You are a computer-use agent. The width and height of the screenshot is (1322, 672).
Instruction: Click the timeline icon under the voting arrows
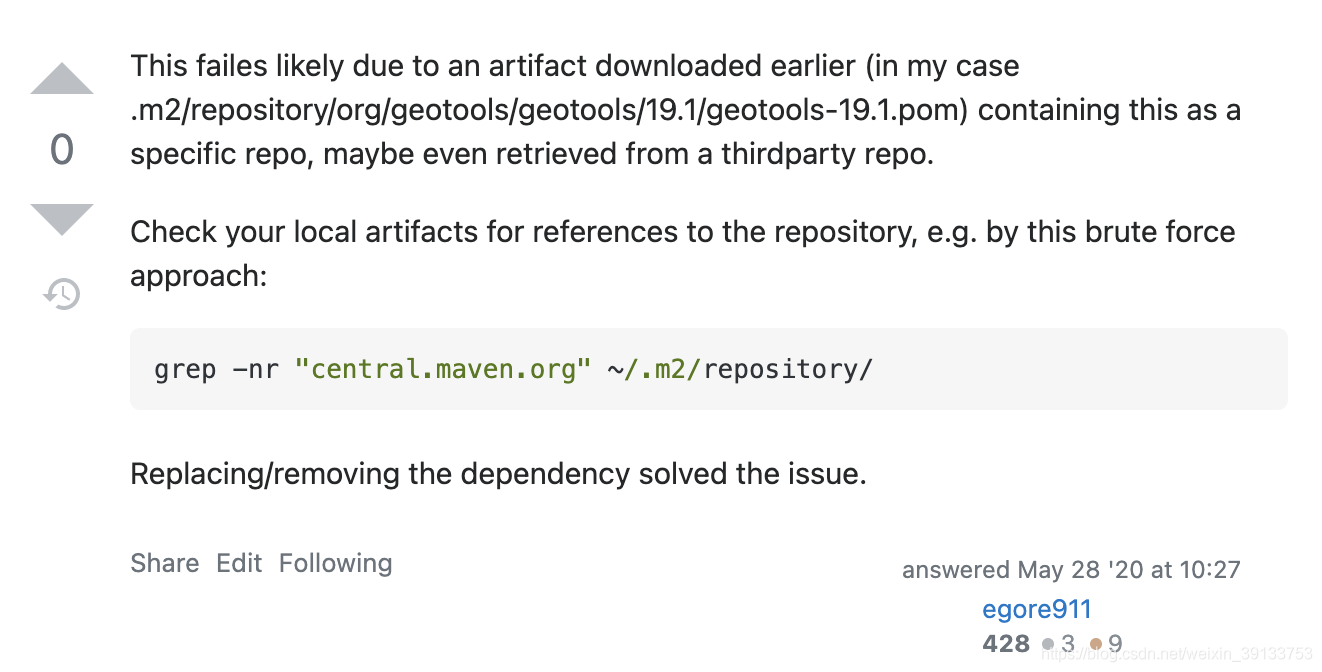tap(61, 294)
